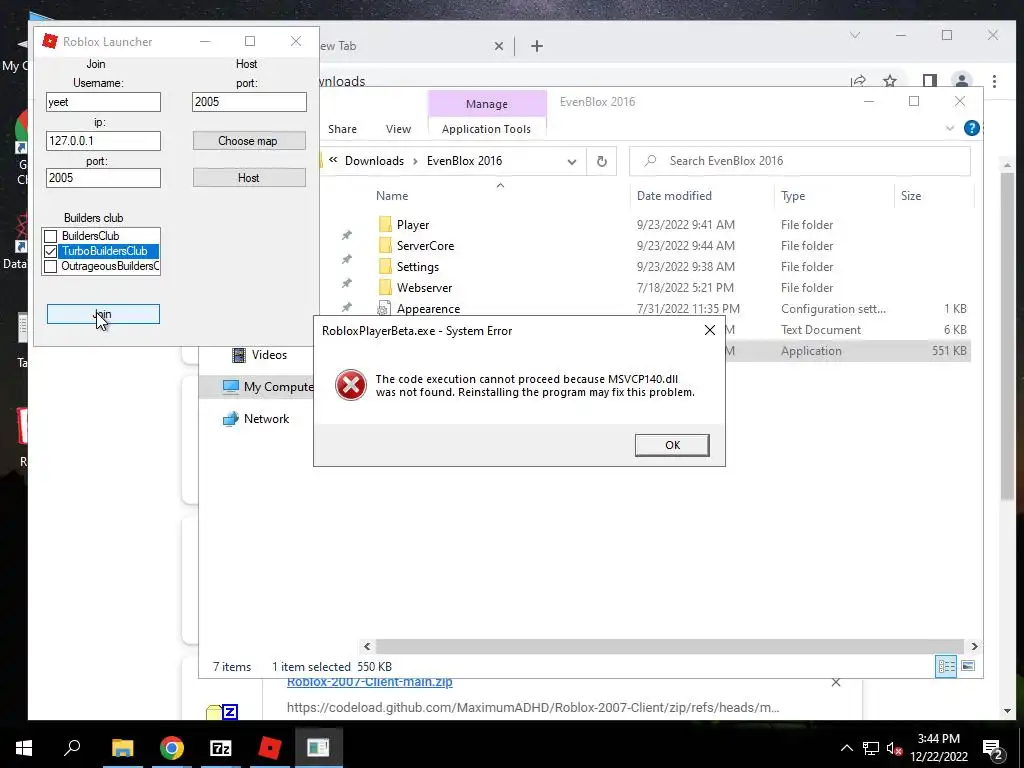Image resolution: width=1024 pixels, height=768 pixels.
Task: Open the Share tab in File Explorer
Action: click(342, 129)
